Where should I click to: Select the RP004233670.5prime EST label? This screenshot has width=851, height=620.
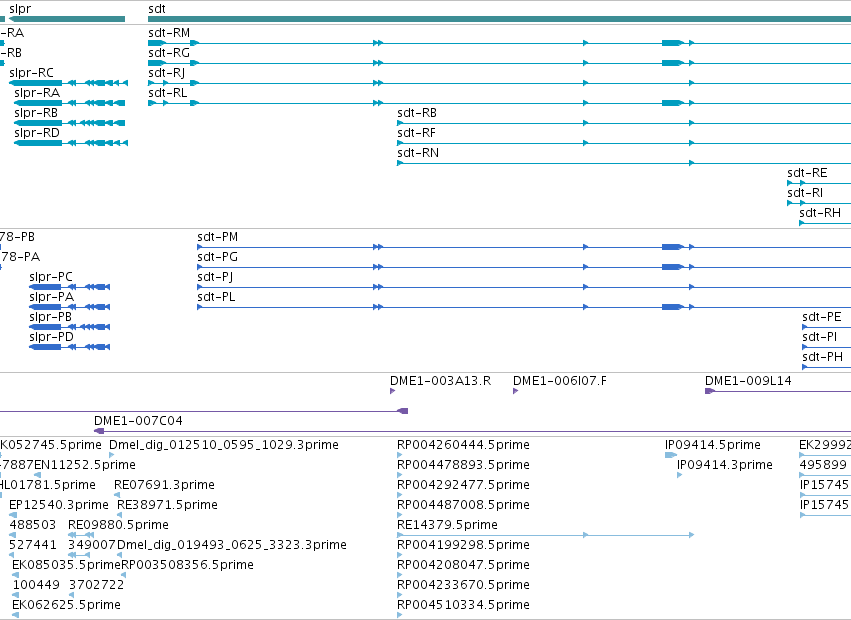[x=463, y=585]
